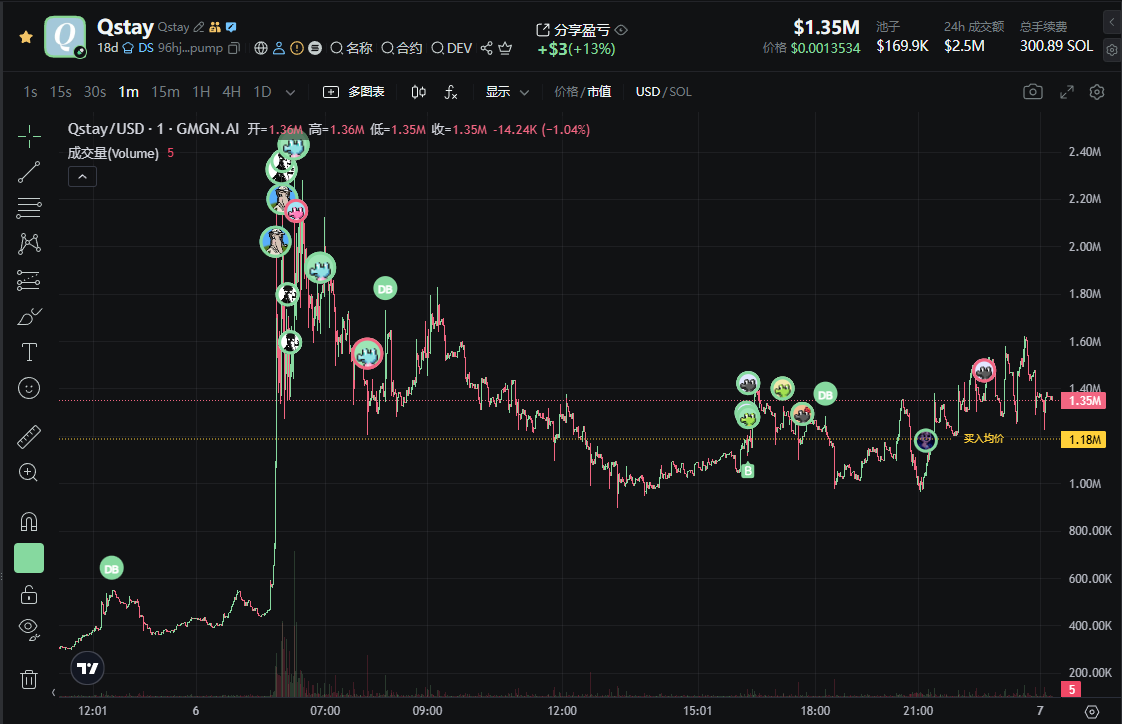The height and width of the screenshot is (724, 1122).
Task: Click the green color swatch in sidebar
Action: click(29, 558)
